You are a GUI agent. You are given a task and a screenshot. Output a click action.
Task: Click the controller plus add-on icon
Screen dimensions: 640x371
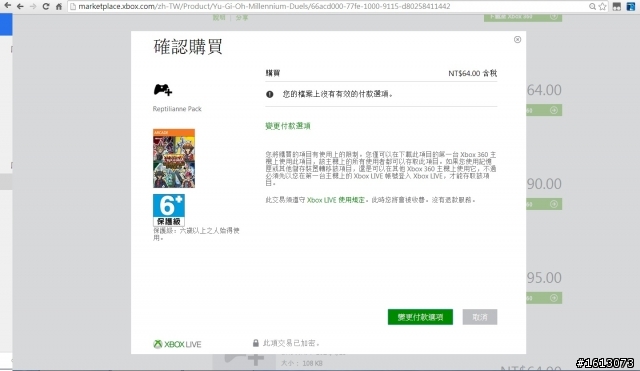(x=163, y=90)
